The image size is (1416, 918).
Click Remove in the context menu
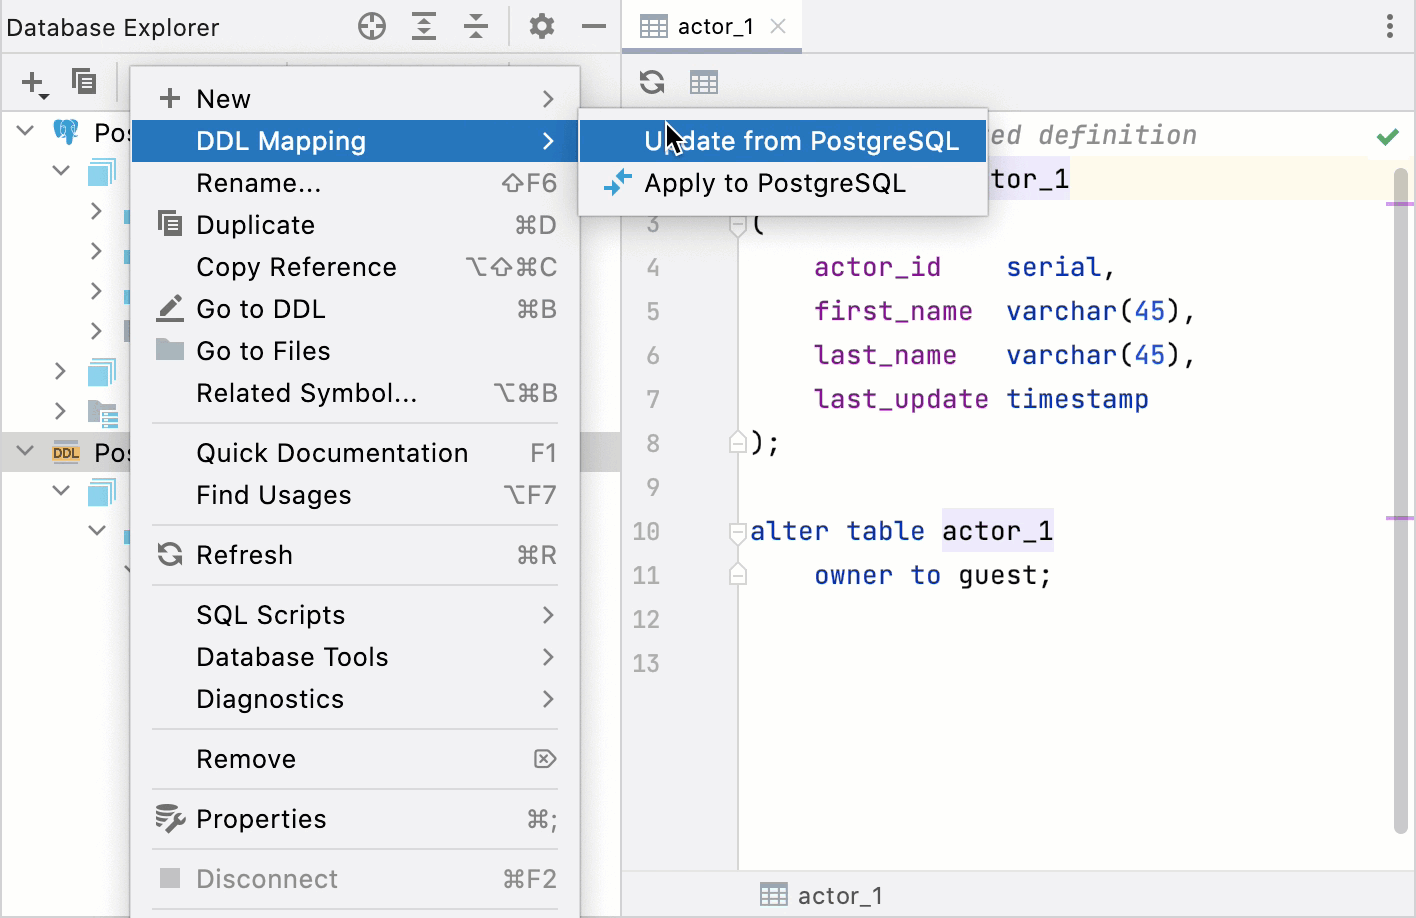[246, 758]
